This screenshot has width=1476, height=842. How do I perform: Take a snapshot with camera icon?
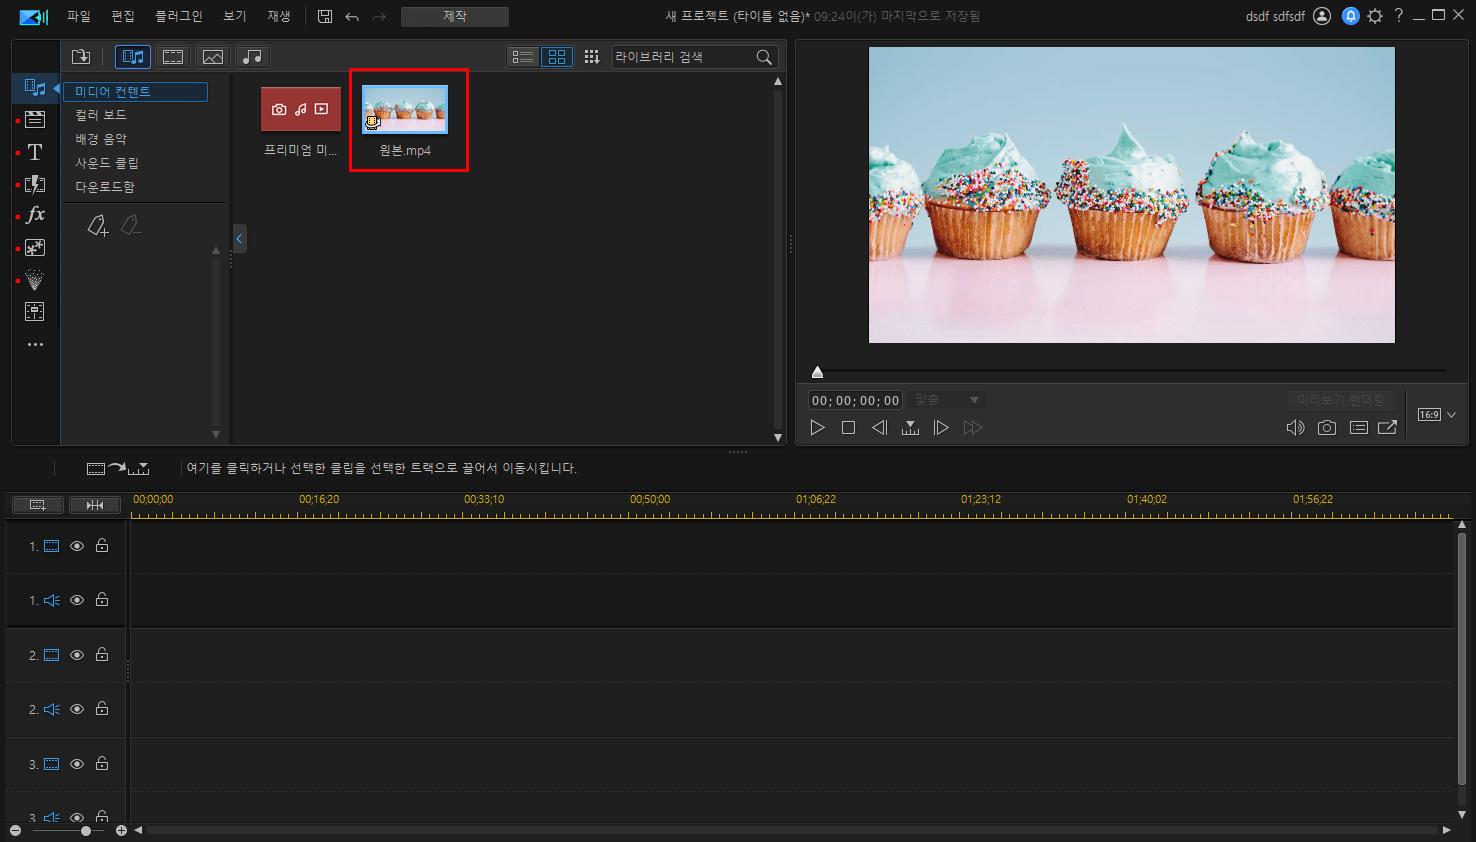pos(1326,428)
